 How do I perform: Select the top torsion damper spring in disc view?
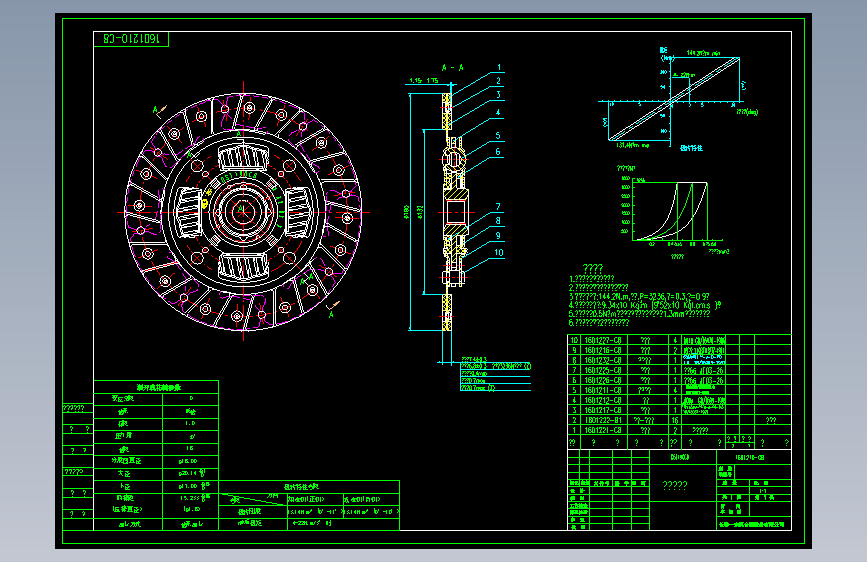(x=243, y=157)
